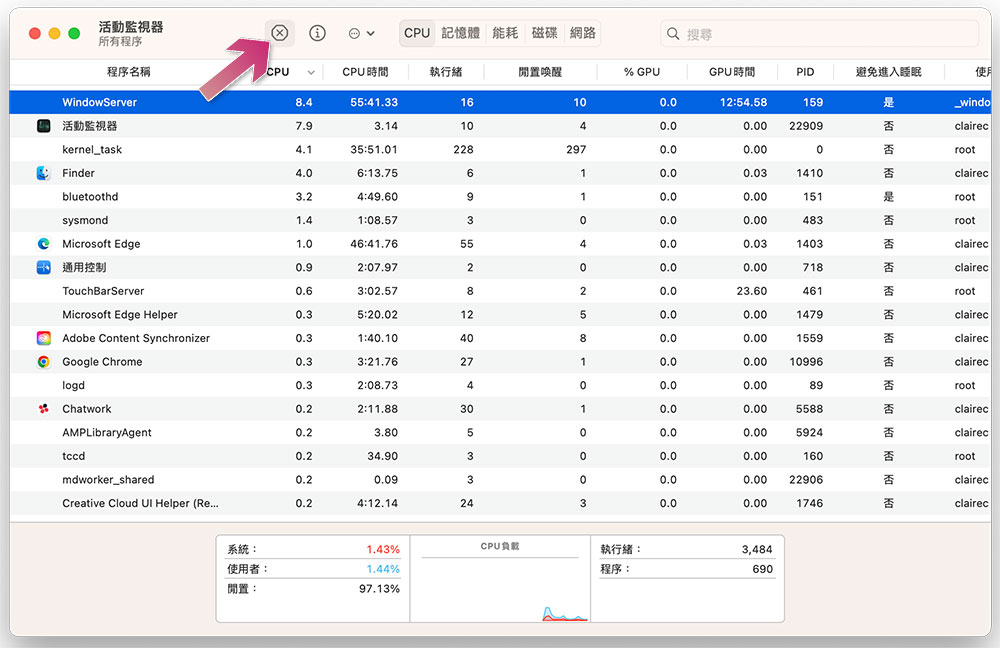Click the Adobe Content Synchronizer icon

coord(43,338)
